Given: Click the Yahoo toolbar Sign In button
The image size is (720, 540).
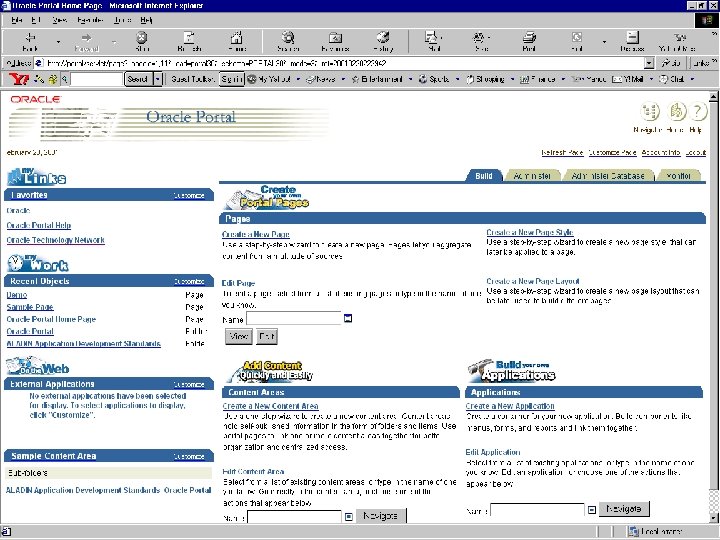Looking at the screenshot, I should tap(231, 79).
